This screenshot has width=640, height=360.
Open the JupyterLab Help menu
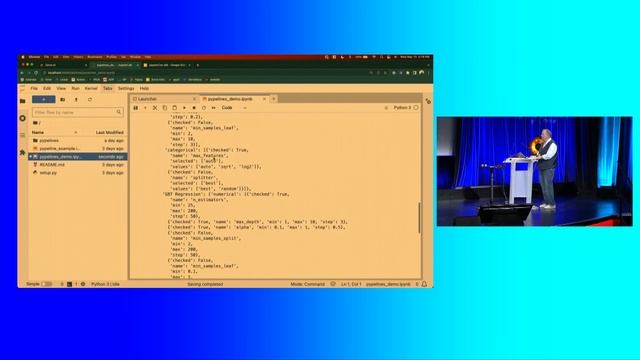(x=144, y=88)
